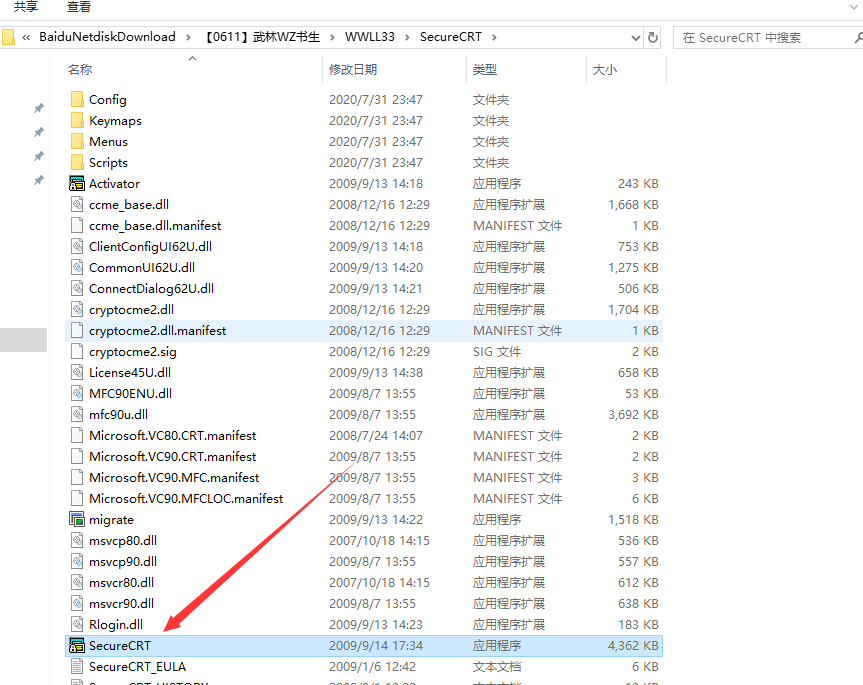Select the Scripts folder icon
The width and height of the screenshot is (863, 685).
pyautogui.click(x=77, y=163)
